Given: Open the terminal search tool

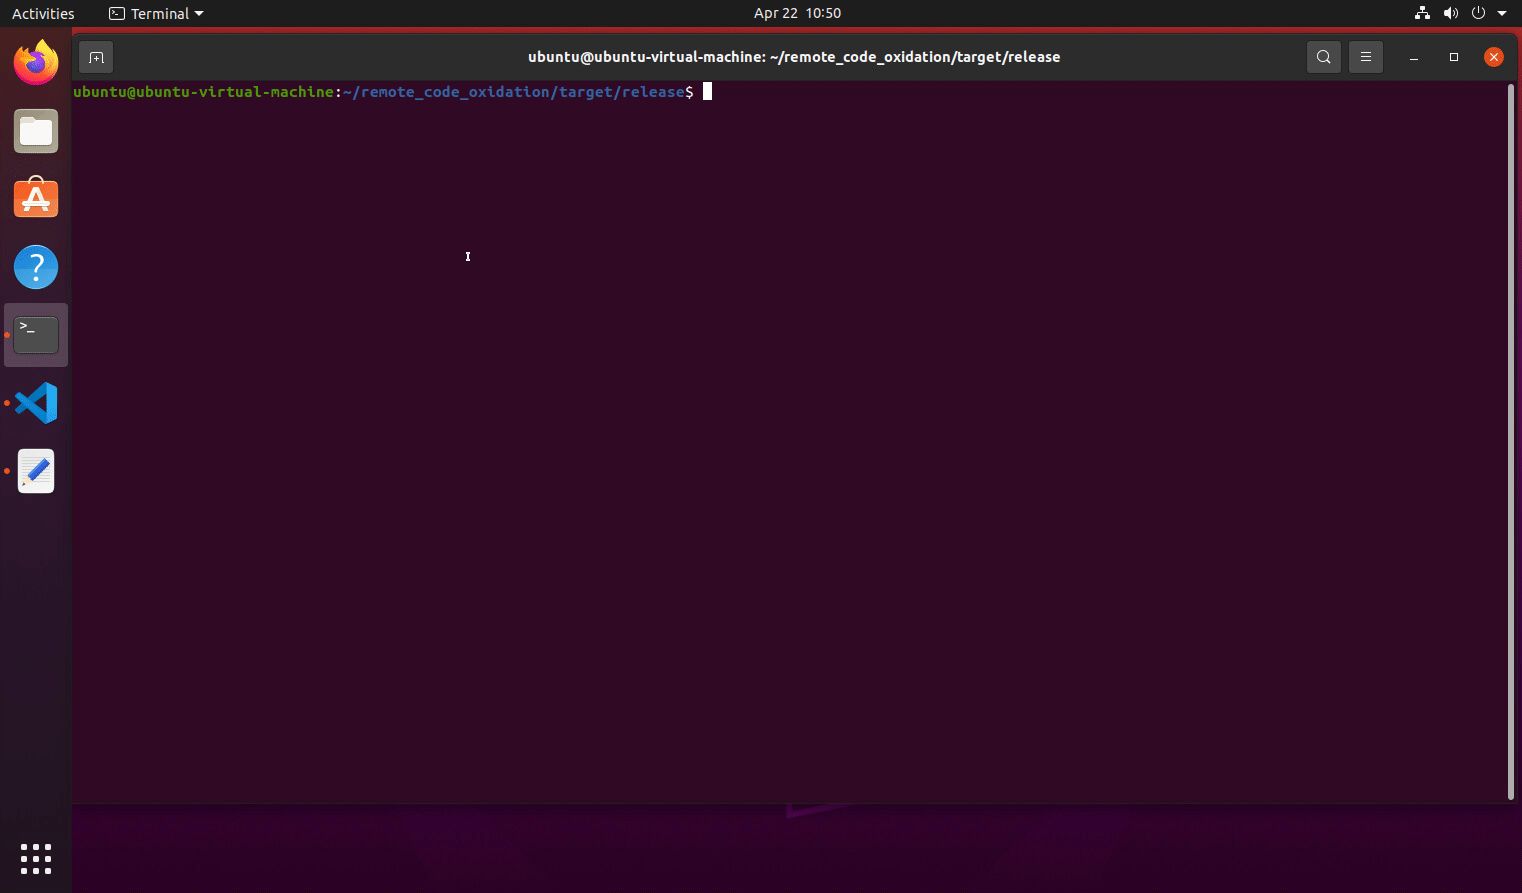Looking at the screenshot, I should point(1323,57).
